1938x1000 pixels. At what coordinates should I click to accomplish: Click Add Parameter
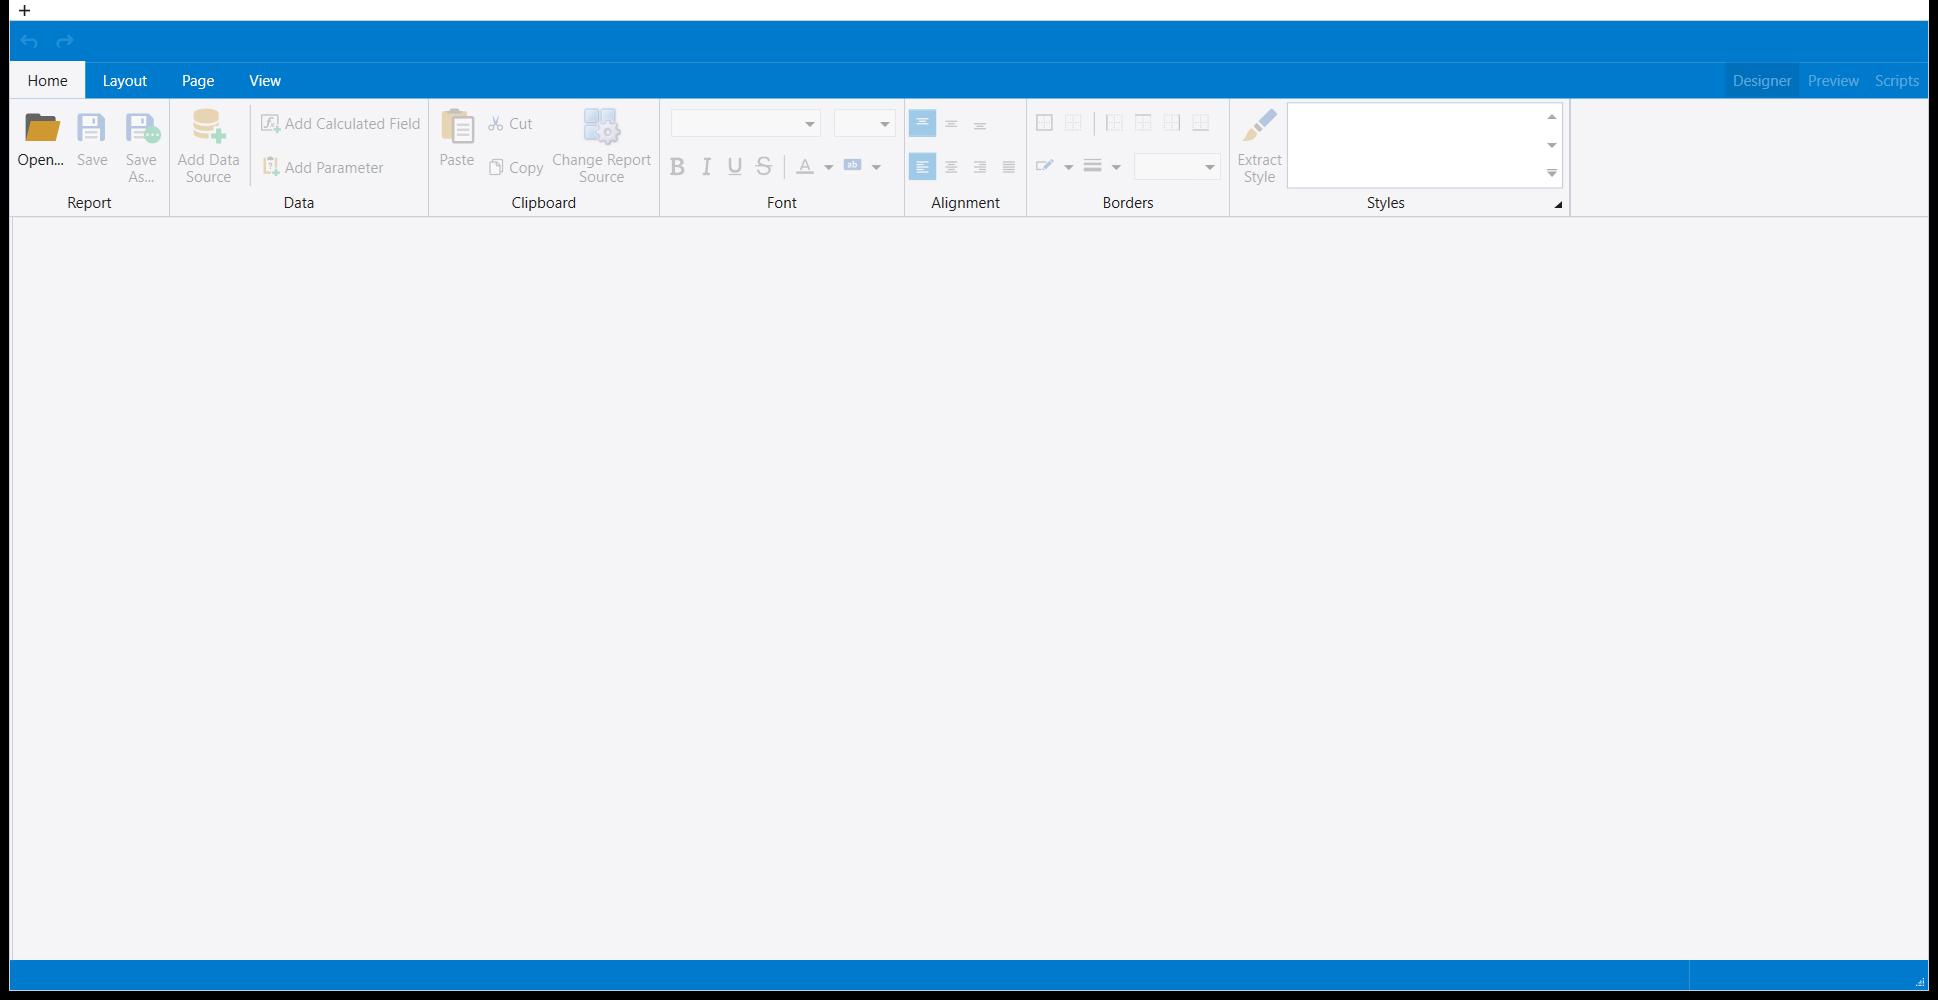pos(323,167)
